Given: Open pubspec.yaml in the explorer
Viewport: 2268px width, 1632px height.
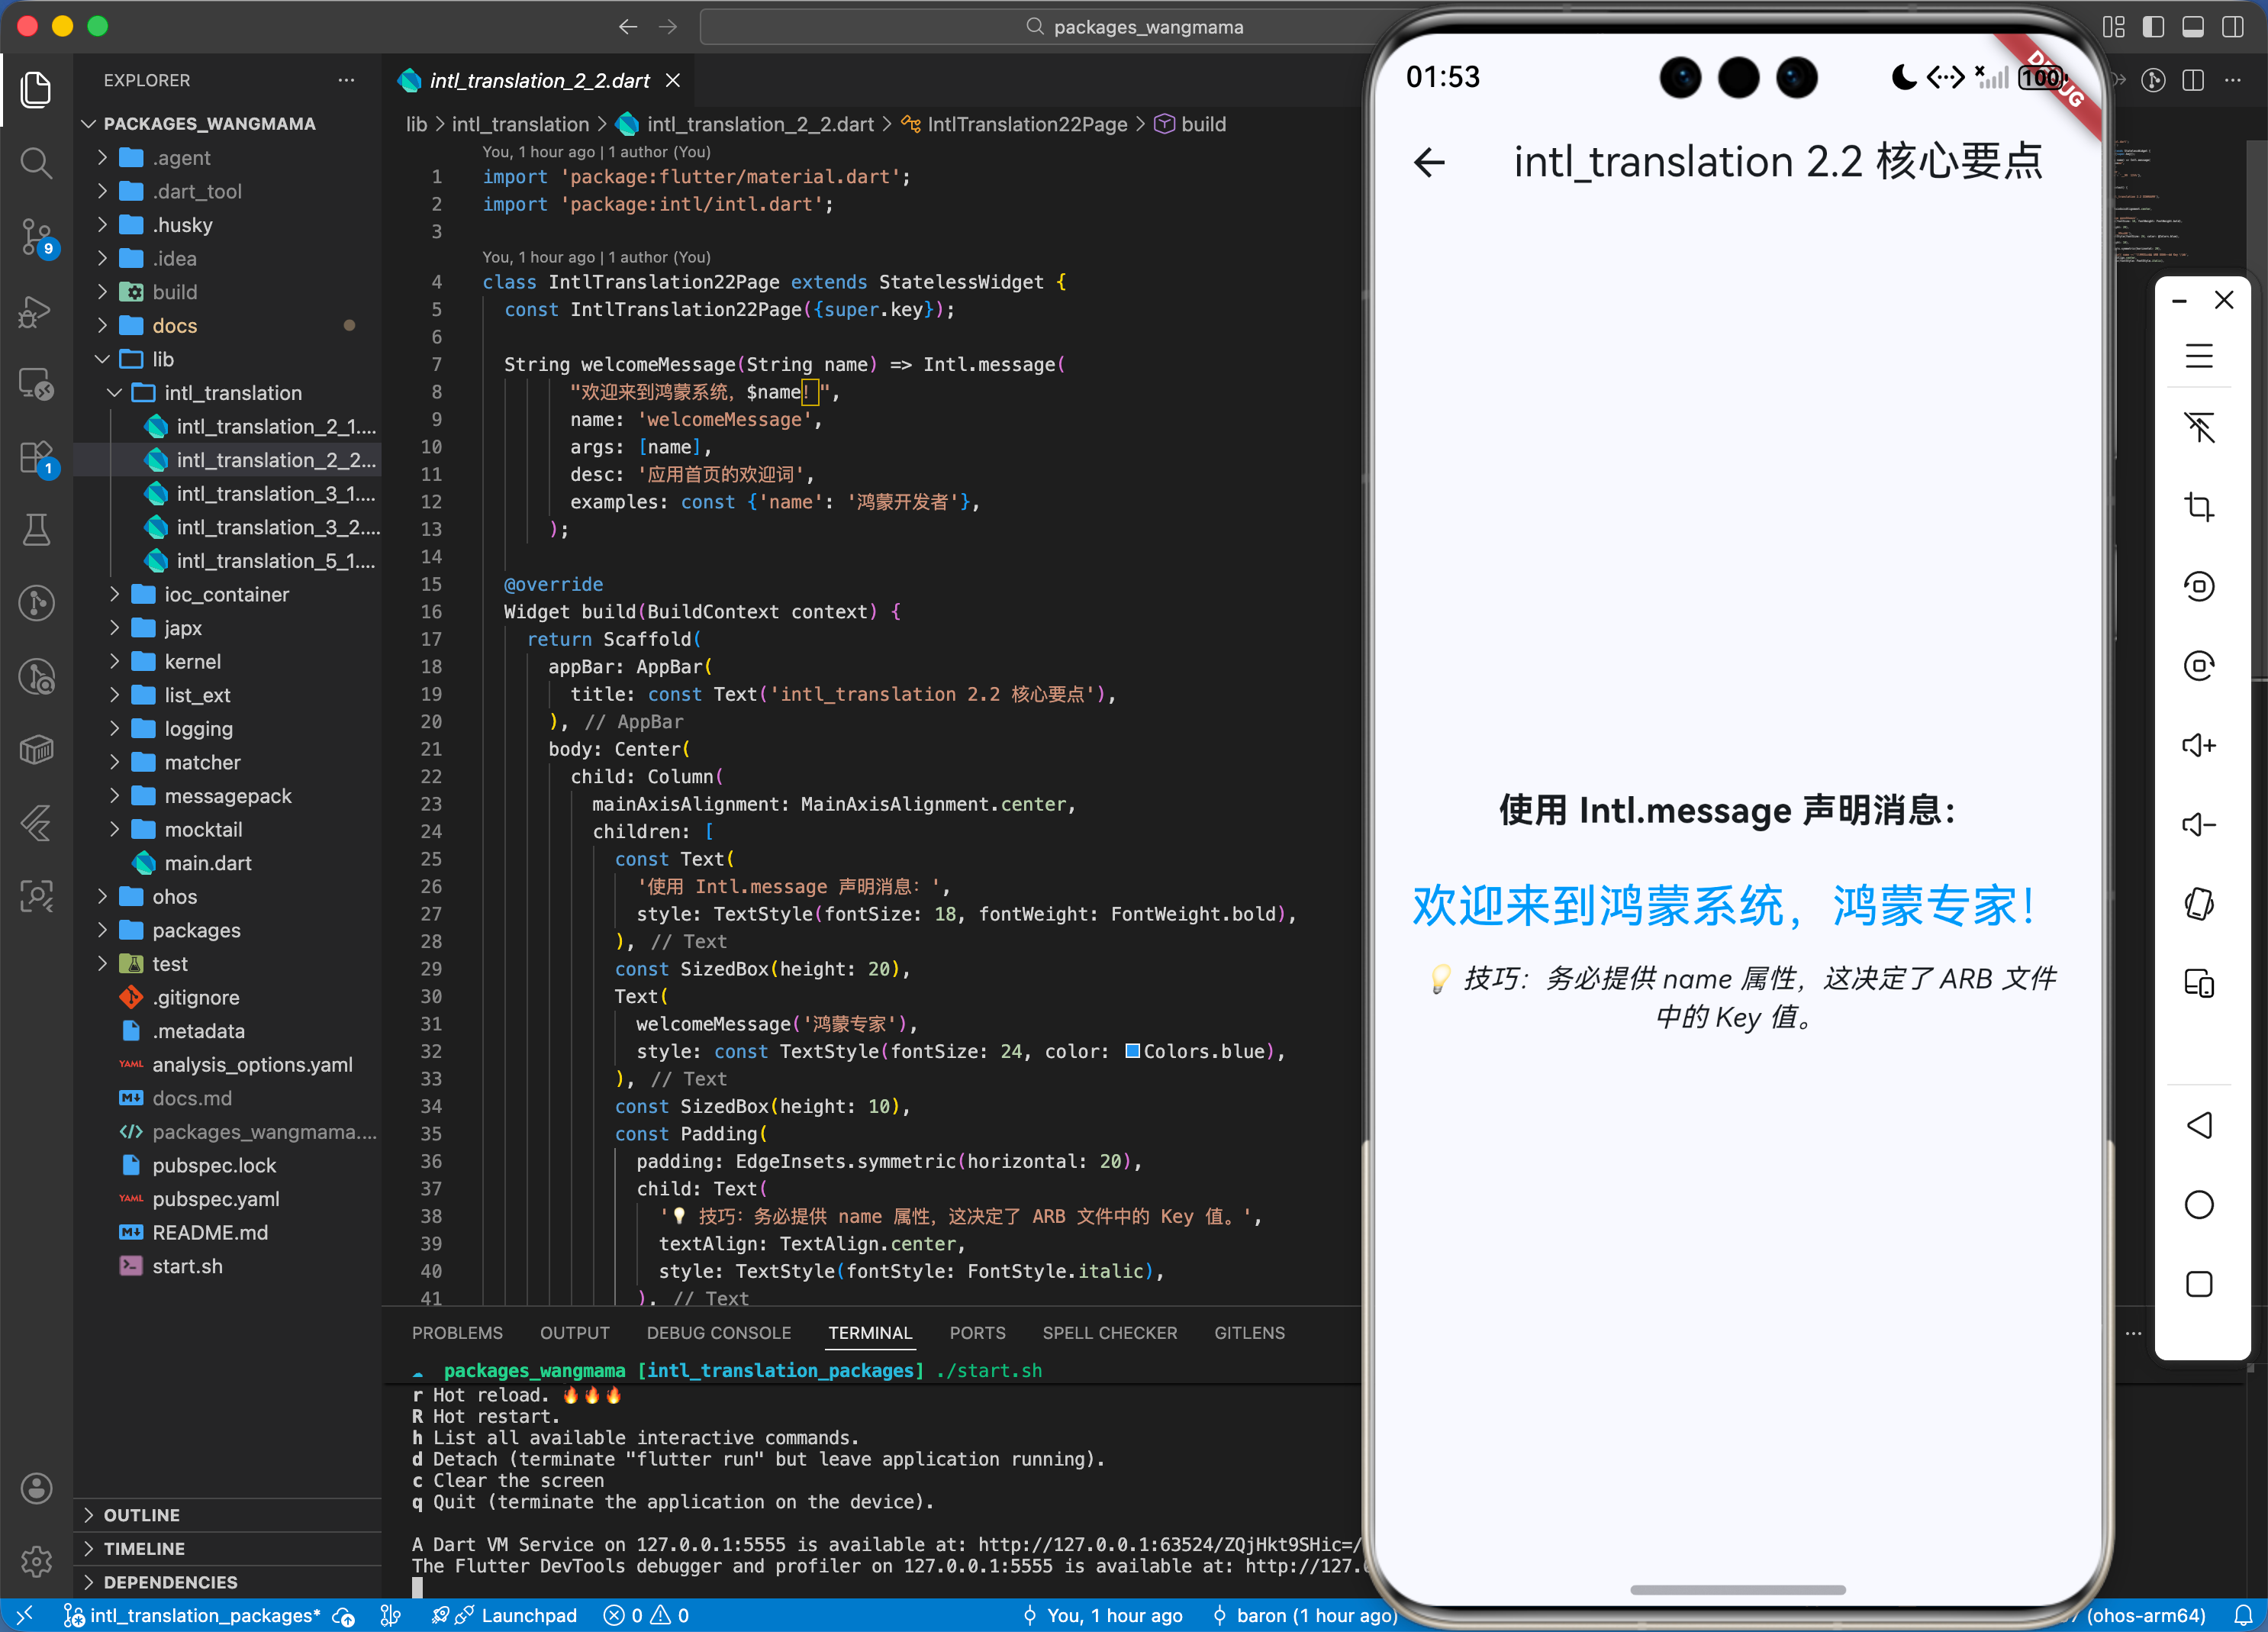Looking at the screenshot, I should 228,1199.
